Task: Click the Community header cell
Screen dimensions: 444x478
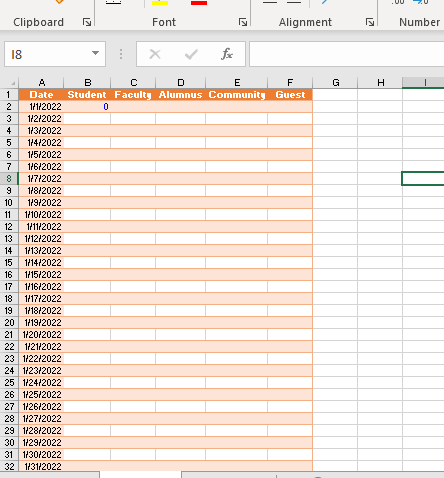Action: (237, 95)
